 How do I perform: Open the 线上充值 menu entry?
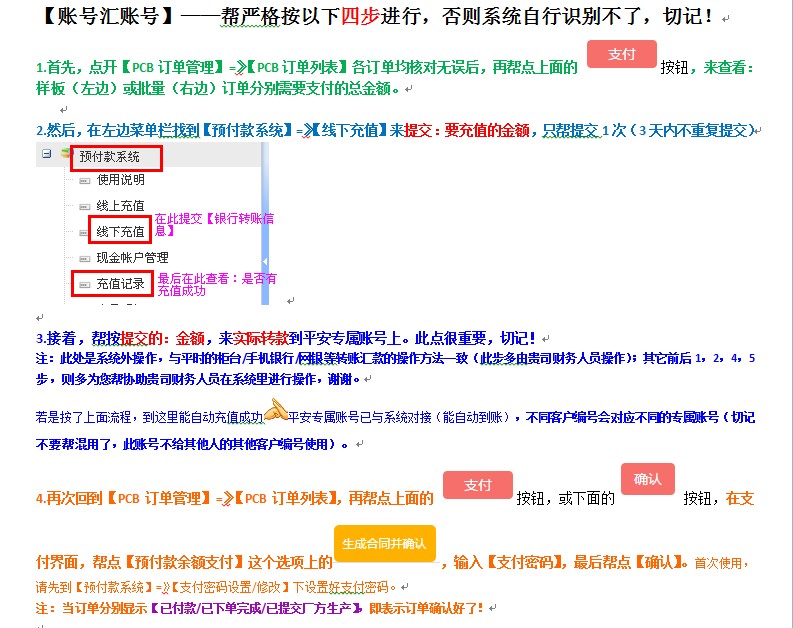click(x=120, y=206)
